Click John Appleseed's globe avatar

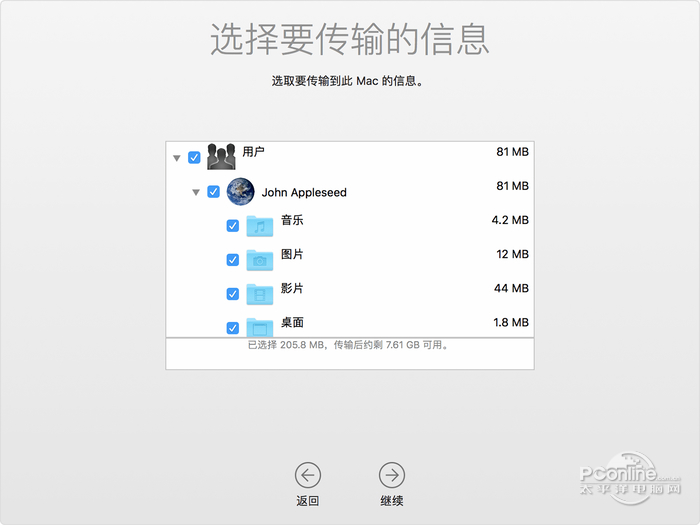pos(241,192)
